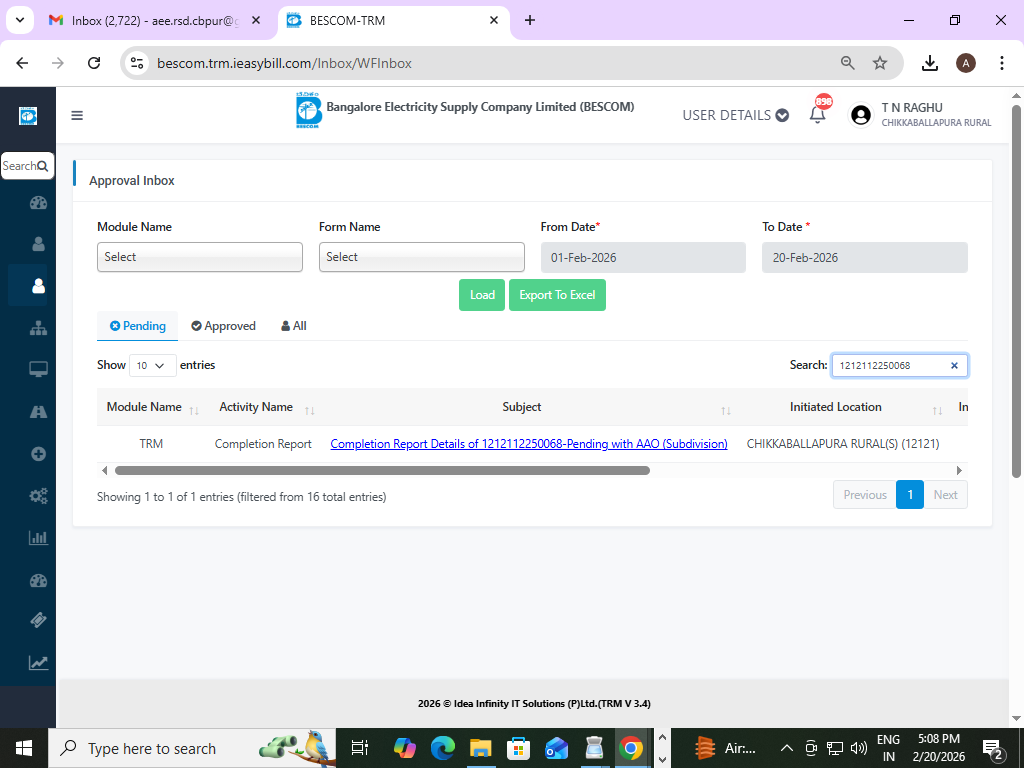This screenshot has height=768, width=1024.
Task: Open File Explorer from the taskbar
Action: pyautogui.click(x=481, y=748)
